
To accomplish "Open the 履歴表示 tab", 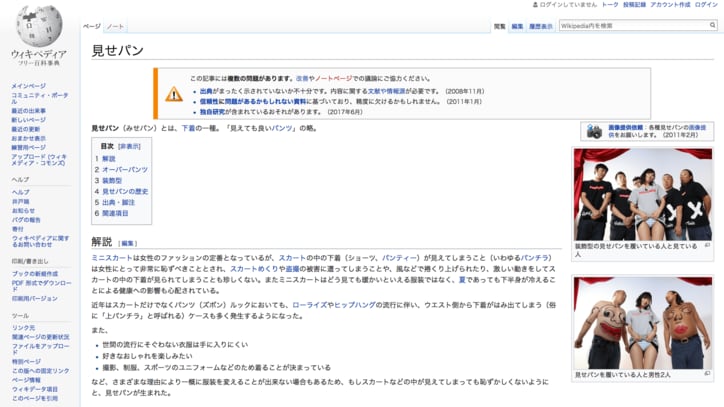I will pyautogui.click(x=540, y=26).
